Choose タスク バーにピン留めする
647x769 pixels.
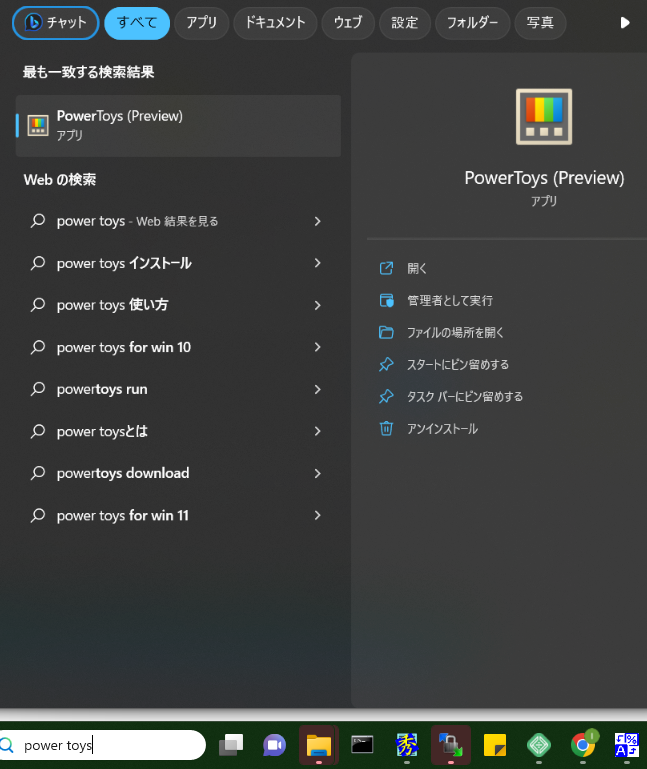pyautogui.click(x=465, y=396)
